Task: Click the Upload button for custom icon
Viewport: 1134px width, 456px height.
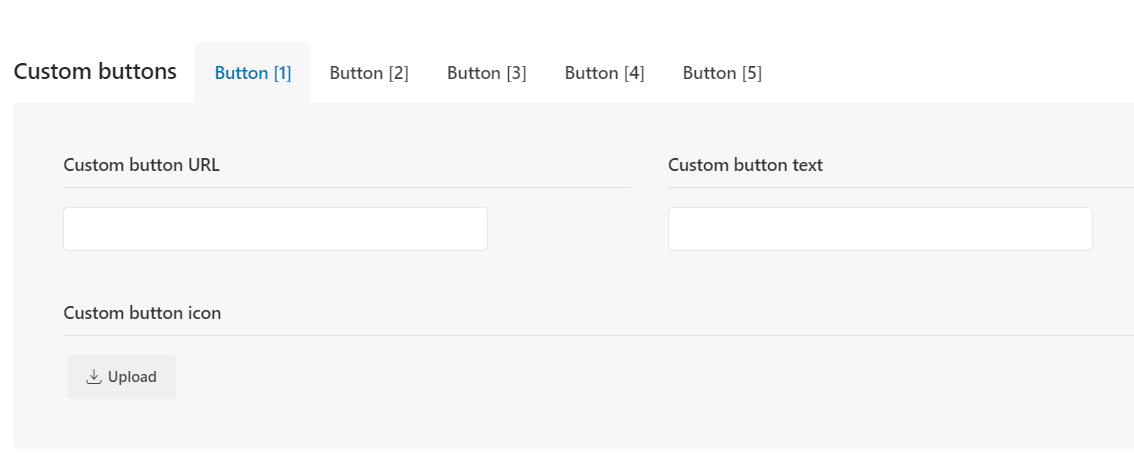Action: pos(122,377)
